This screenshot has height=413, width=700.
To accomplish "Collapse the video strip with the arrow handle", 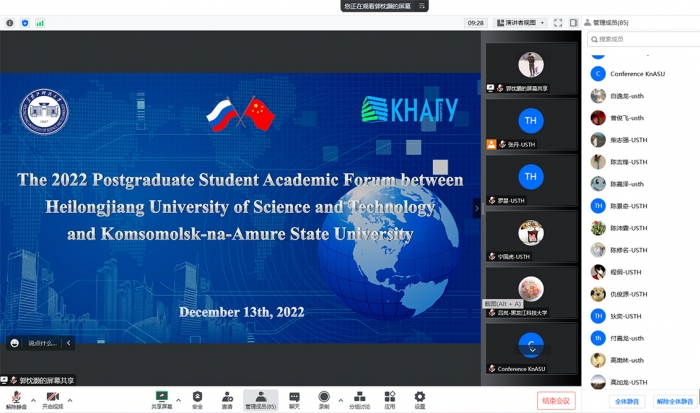I will click(x=477, y=208).
